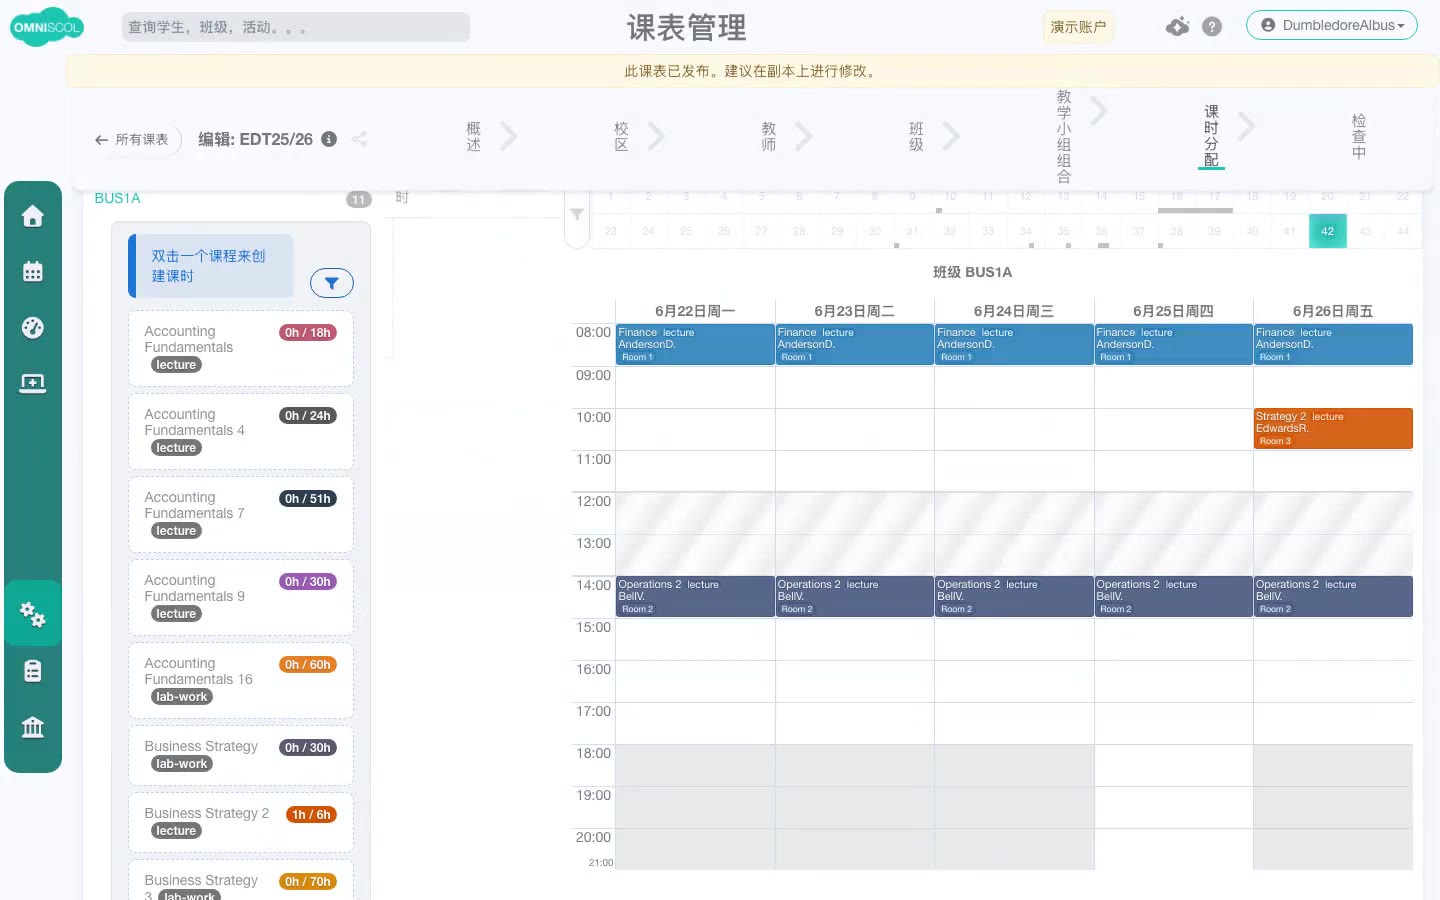The width and height of the screenshot is (1440, 900).
Task: Jump to week 23 in the week strip
Action: (x=610, y=231)
